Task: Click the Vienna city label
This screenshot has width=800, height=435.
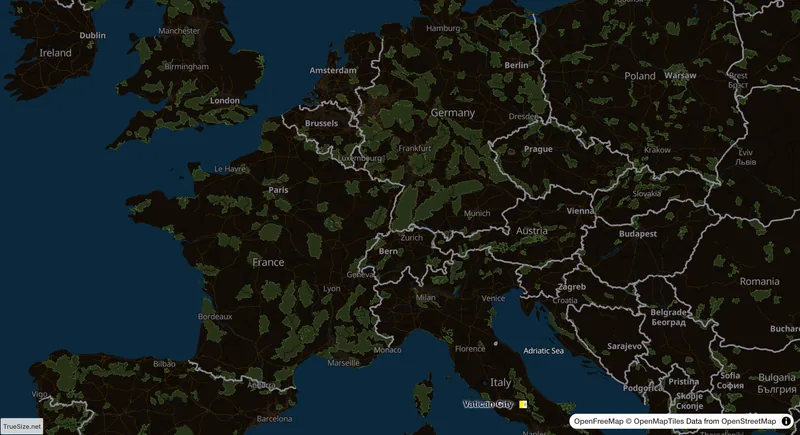Action: point(580,211)
